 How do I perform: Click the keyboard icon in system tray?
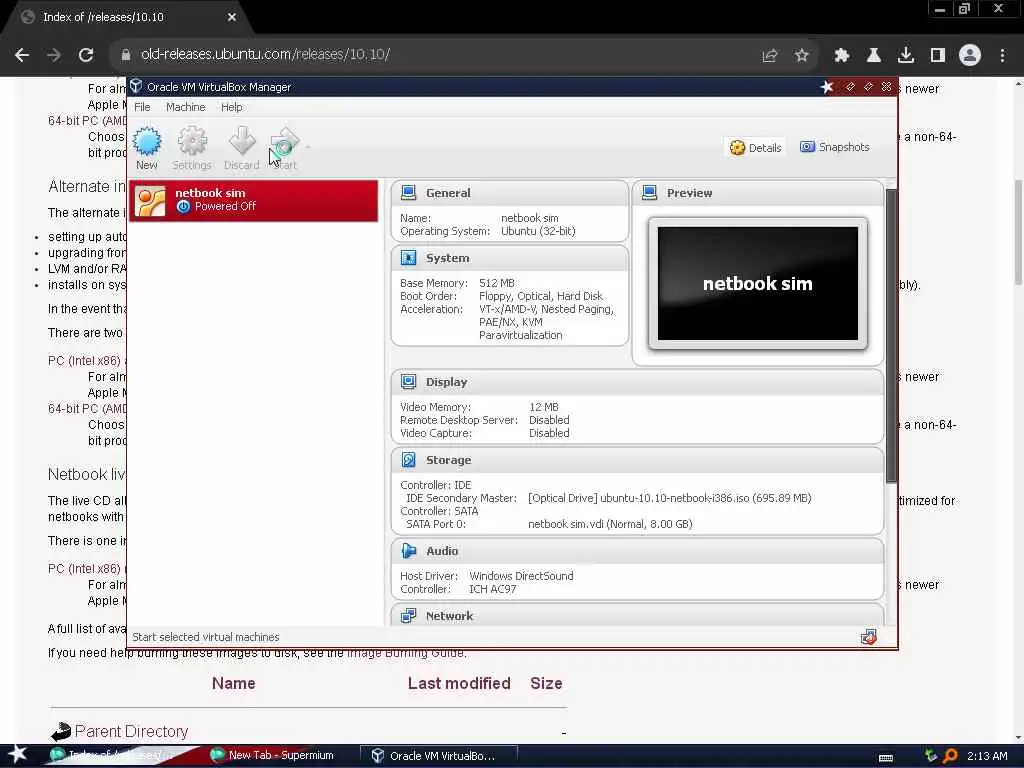point(886,757)
